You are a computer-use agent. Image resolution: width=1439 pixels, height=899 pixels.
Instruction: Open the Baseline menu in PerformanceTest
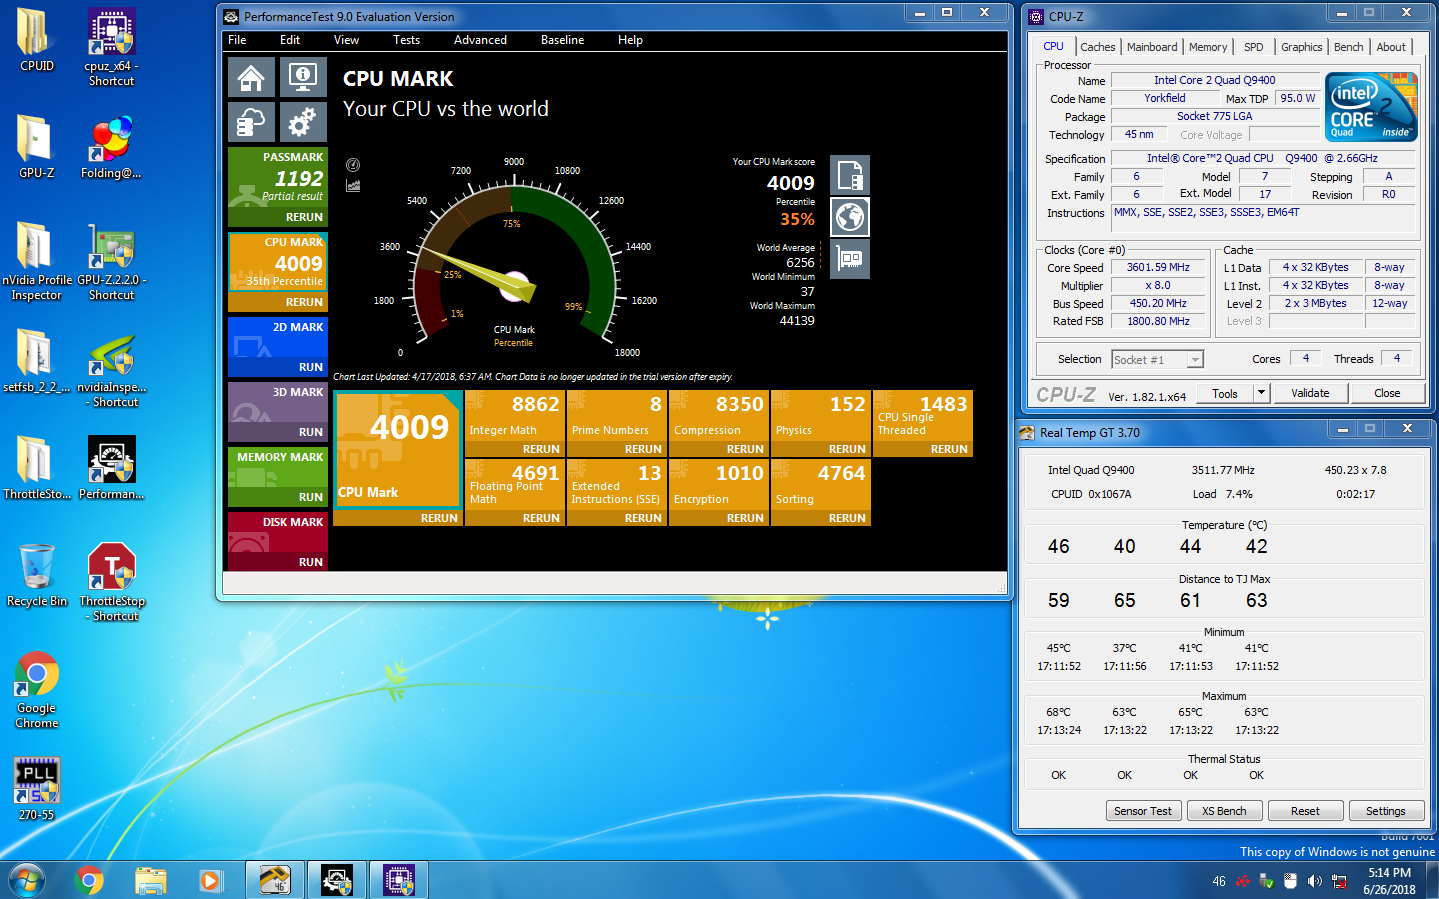(562, 40)
